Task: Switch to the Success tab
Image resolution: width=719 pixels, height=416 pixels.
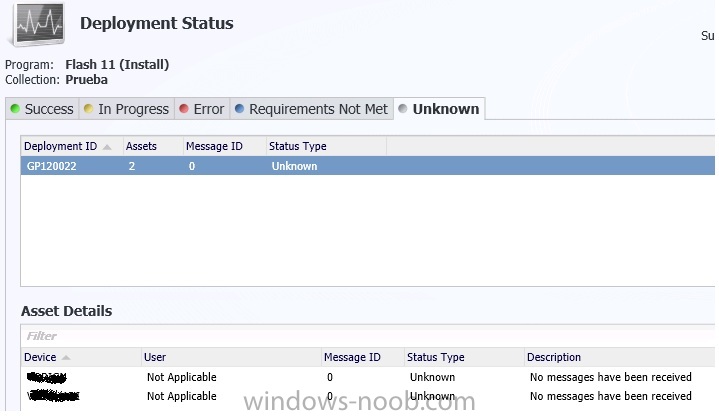Action: (49, 109)
